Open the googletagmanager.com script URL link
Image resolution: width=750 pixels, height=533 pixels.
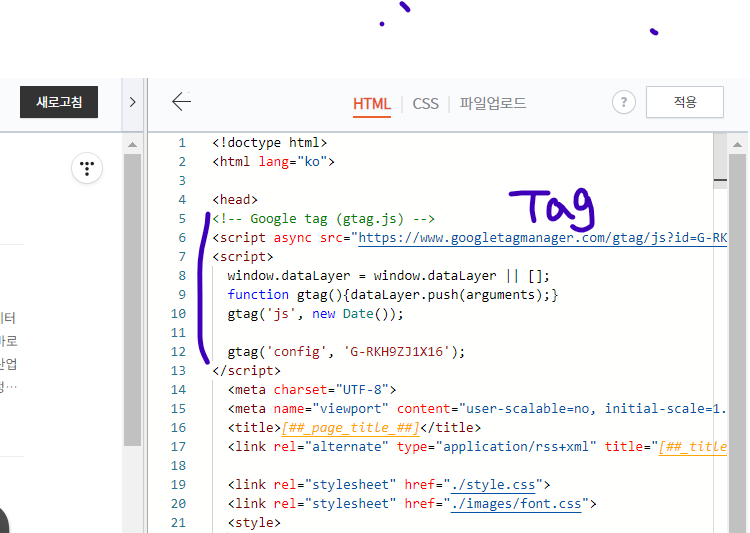tap(542, 238)
